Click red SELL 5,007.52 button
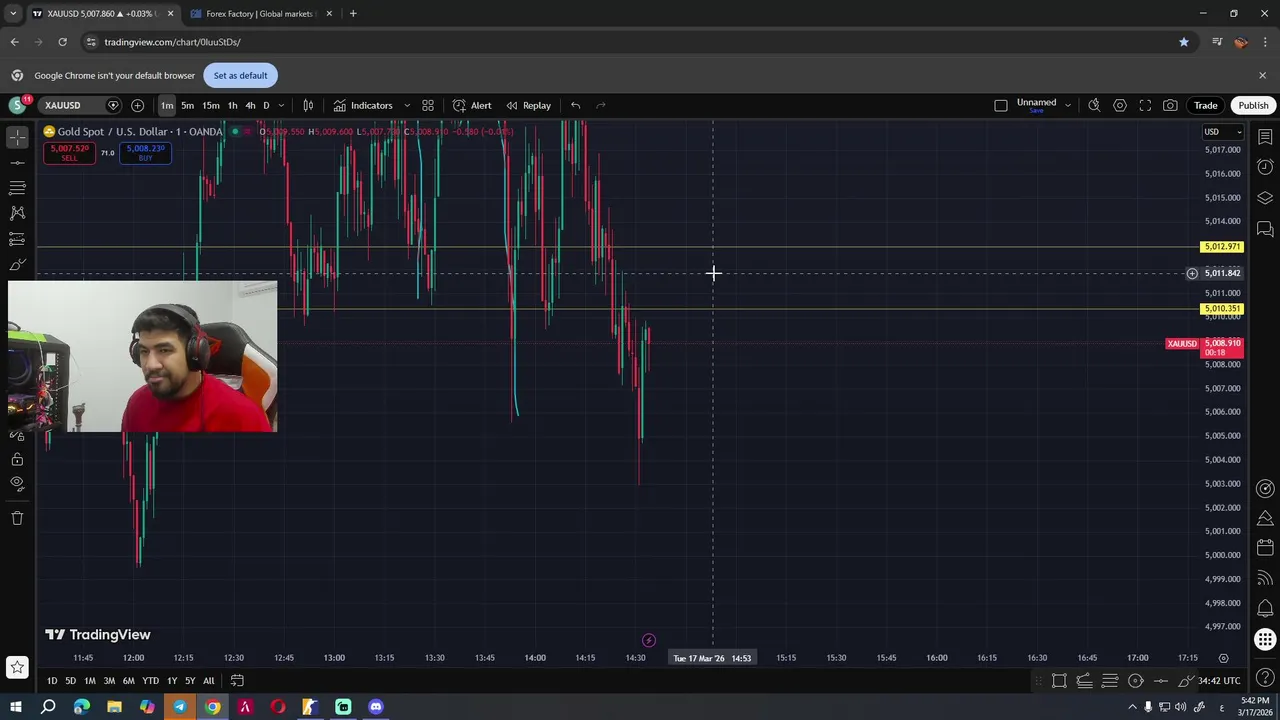Screen dimensions: 1280x720 pos(69,153)
